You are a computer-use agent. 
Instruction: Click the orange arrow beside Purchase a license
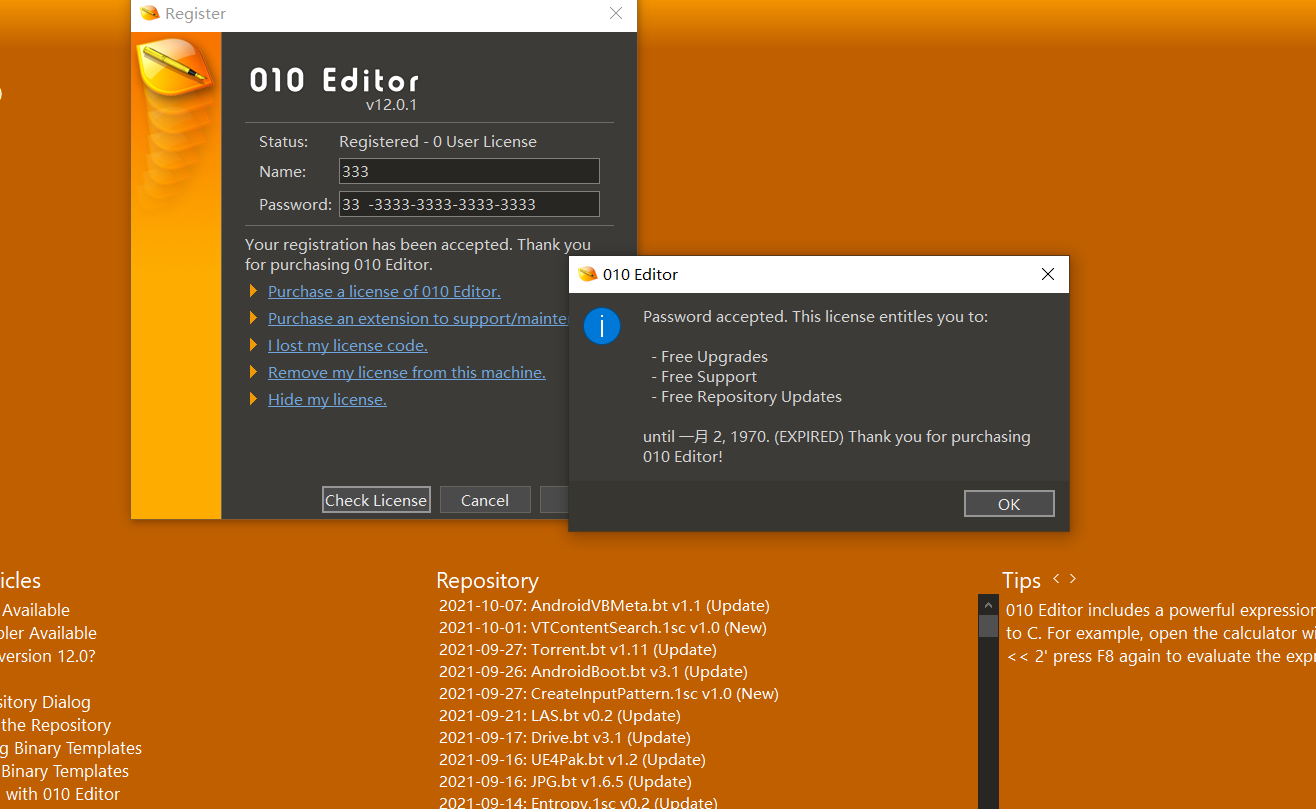tap(253, 292)
